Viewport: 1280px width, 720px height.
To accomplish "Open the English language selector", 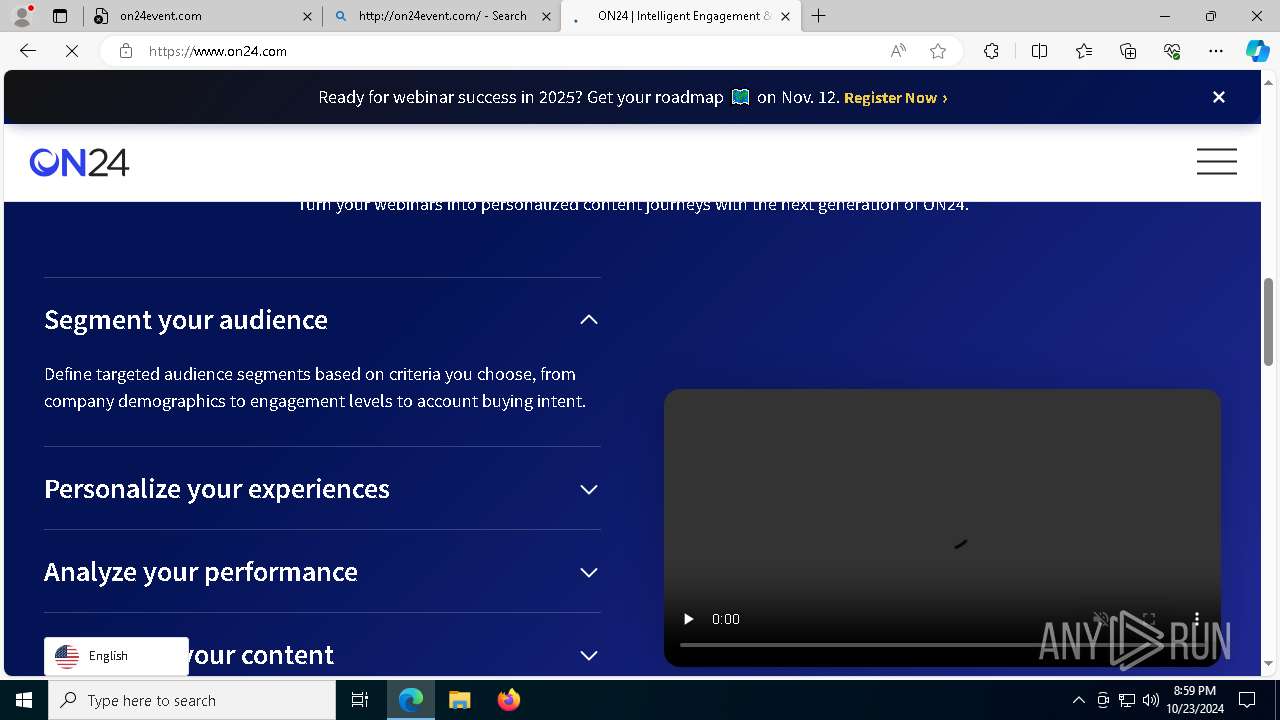I will click(x=116, y=656).
